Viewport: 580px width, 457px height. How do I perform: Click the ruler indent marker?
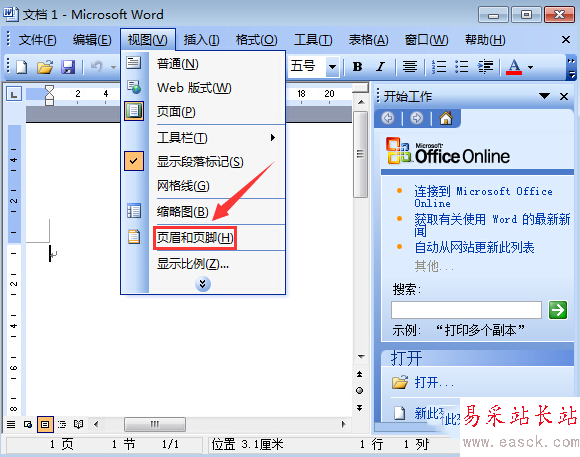pos(49,95)
